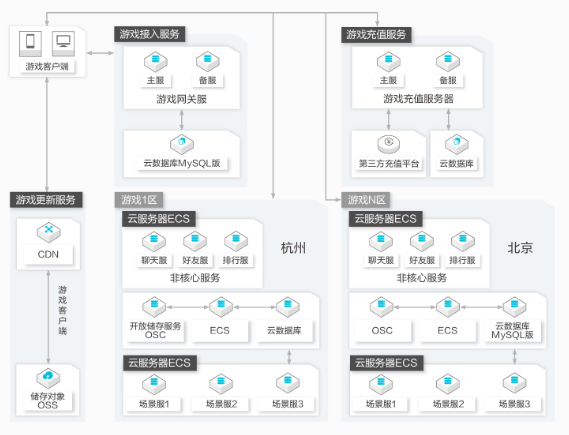Click the 游戏1区 zone header
The height and width of the screenshot is (435, 569).
click(x=139, y=200)
